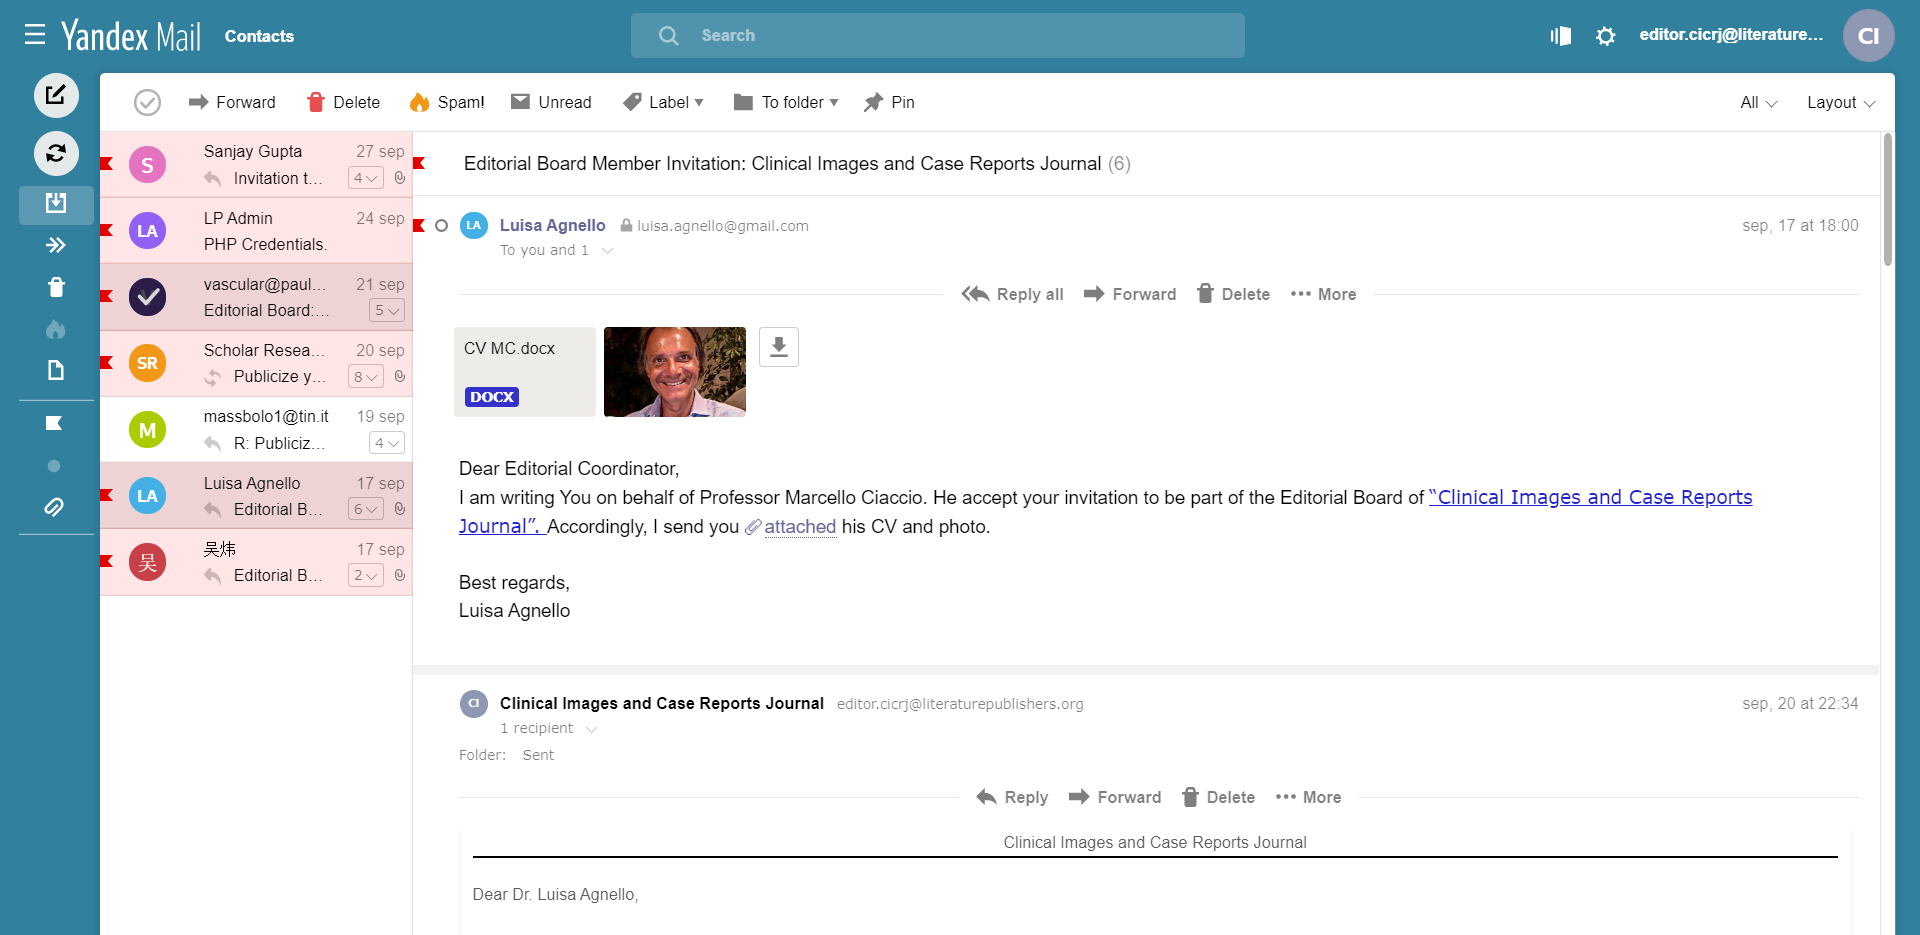
Task: Expand the Label dropdown in toolbar
Action: point(664,102)
